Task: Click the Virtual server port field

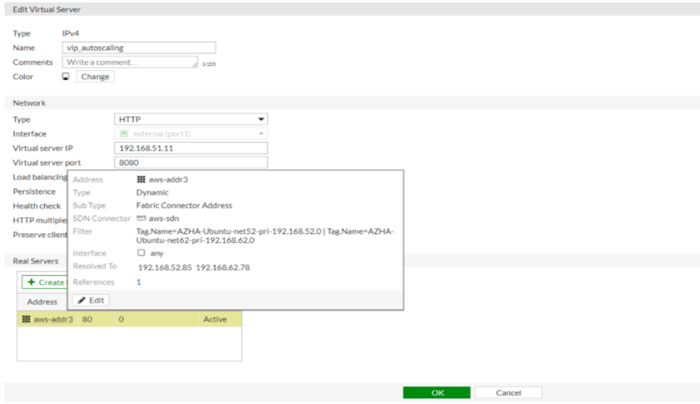Action: pos(192,163)
